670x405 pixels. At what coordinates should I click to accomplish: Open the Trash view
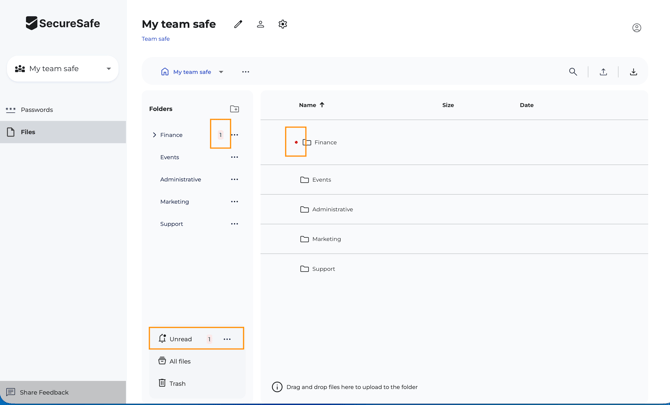coord(177,383)
